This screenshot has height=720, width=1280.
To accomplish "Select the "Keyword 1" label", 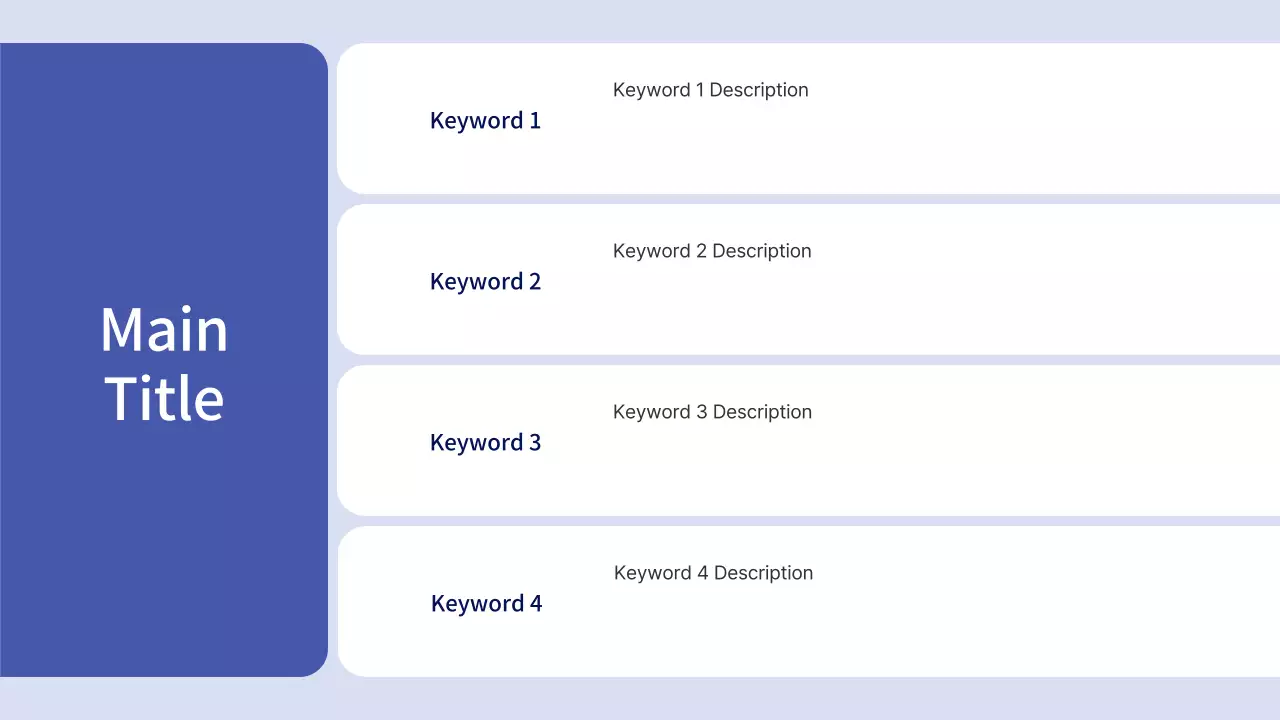I will 485,121.
